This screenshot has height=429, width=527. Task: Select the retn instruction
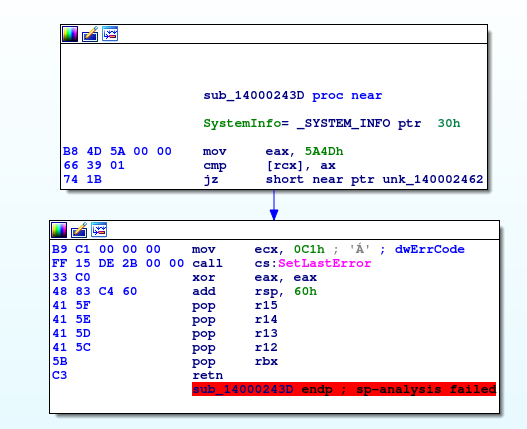207,375
